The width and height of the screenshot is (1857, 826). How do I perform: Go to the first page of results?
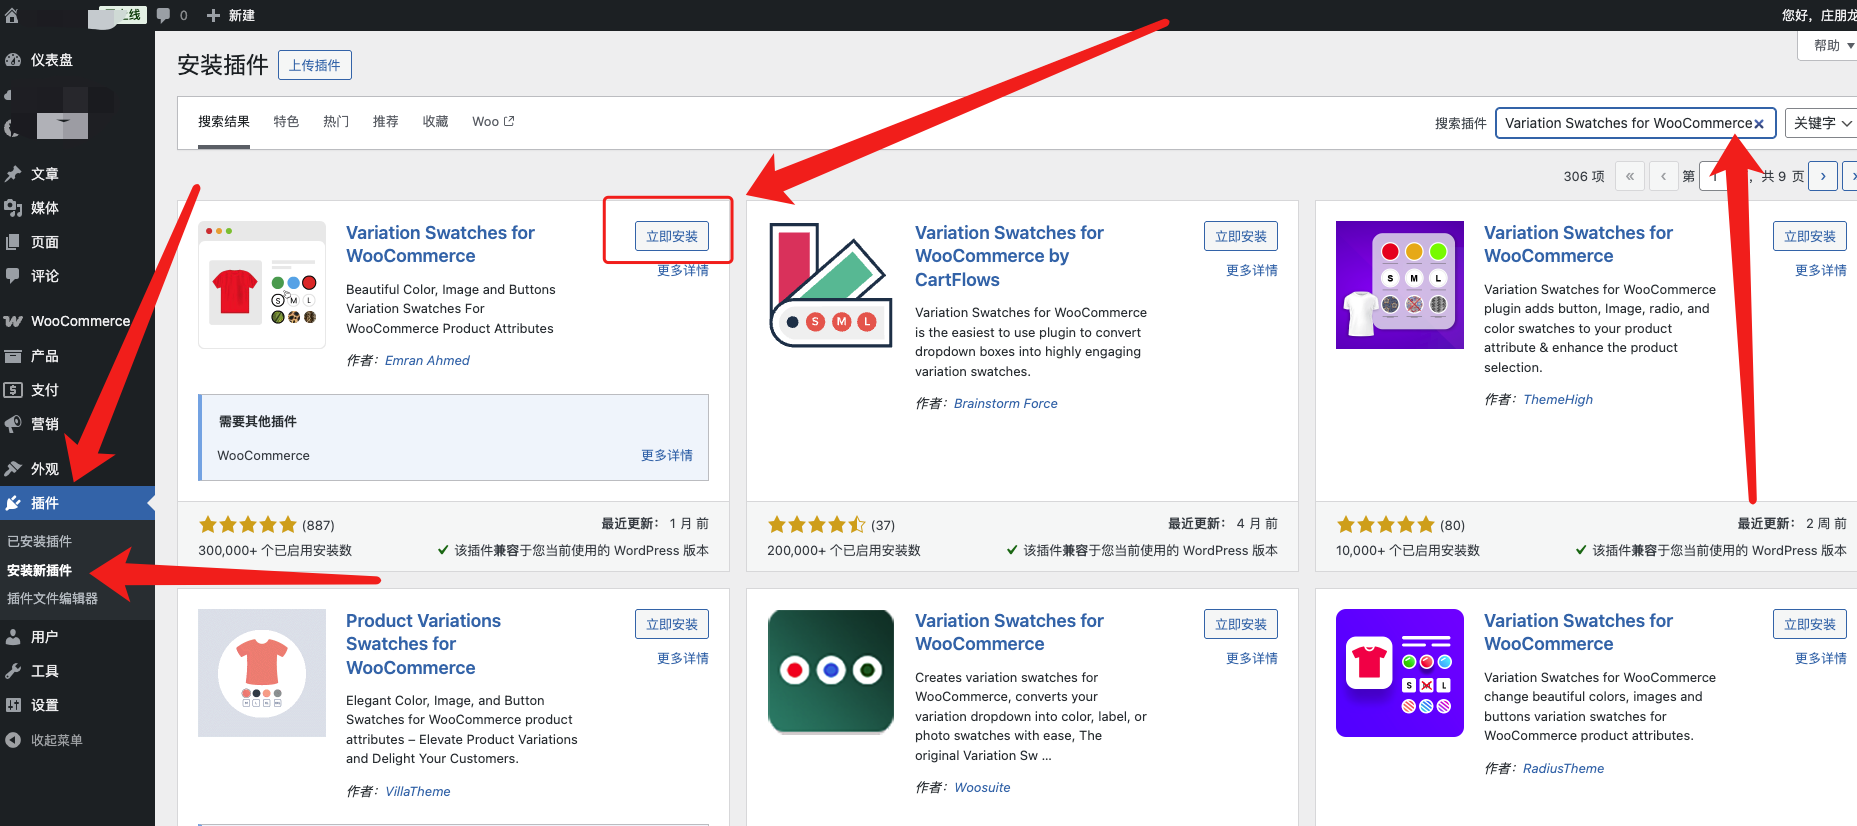point(1630,176)
